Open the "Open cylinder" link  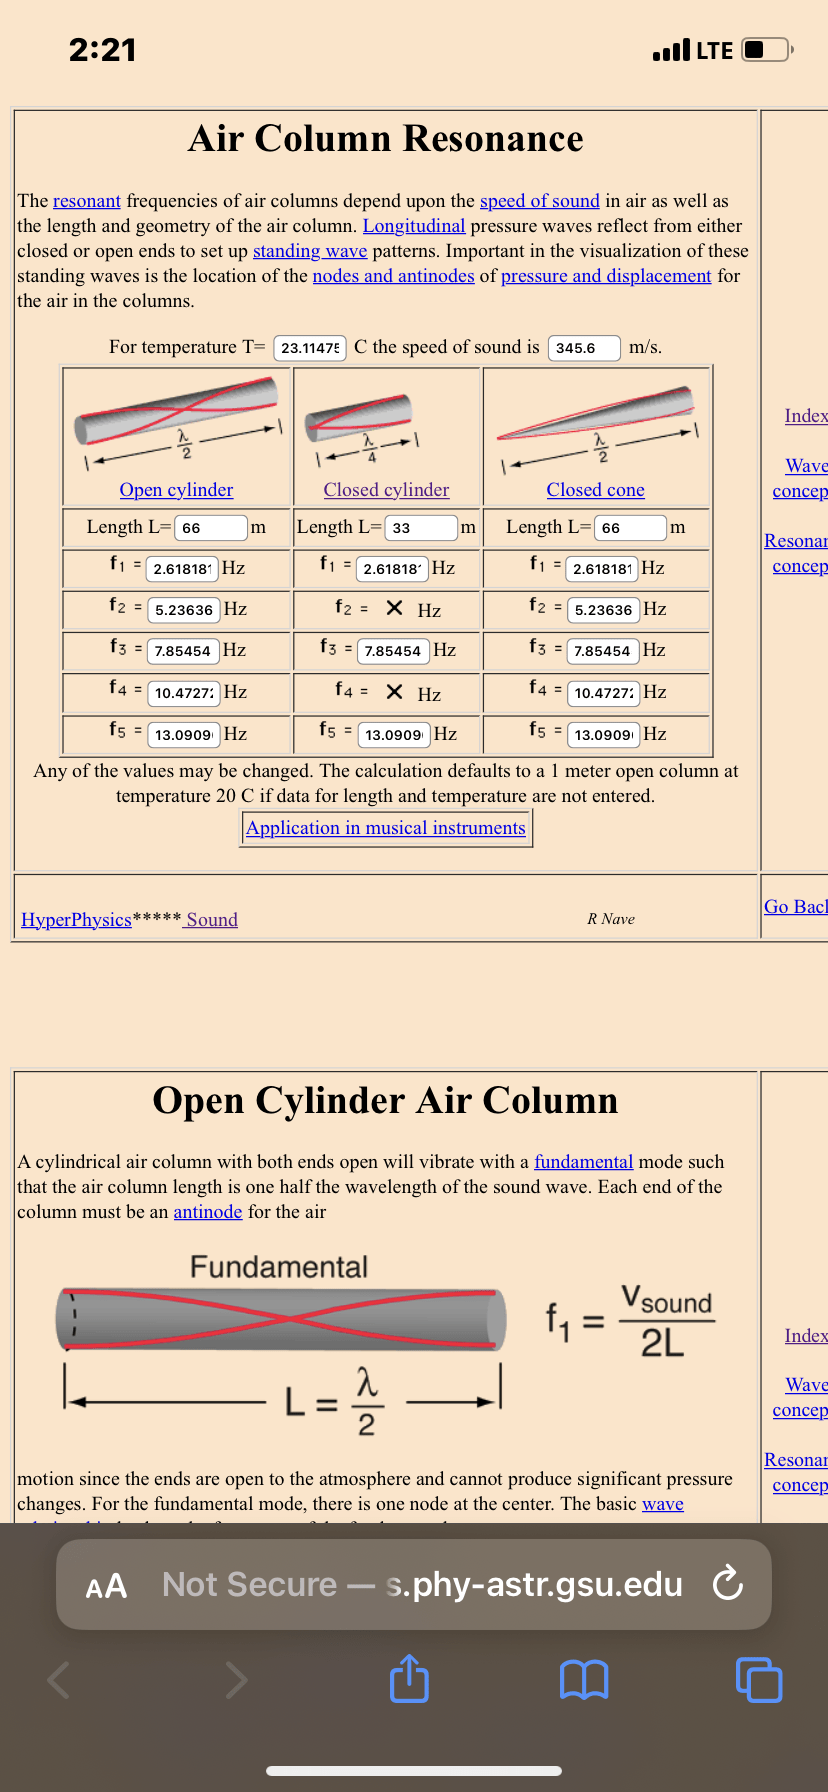point(176,490)
